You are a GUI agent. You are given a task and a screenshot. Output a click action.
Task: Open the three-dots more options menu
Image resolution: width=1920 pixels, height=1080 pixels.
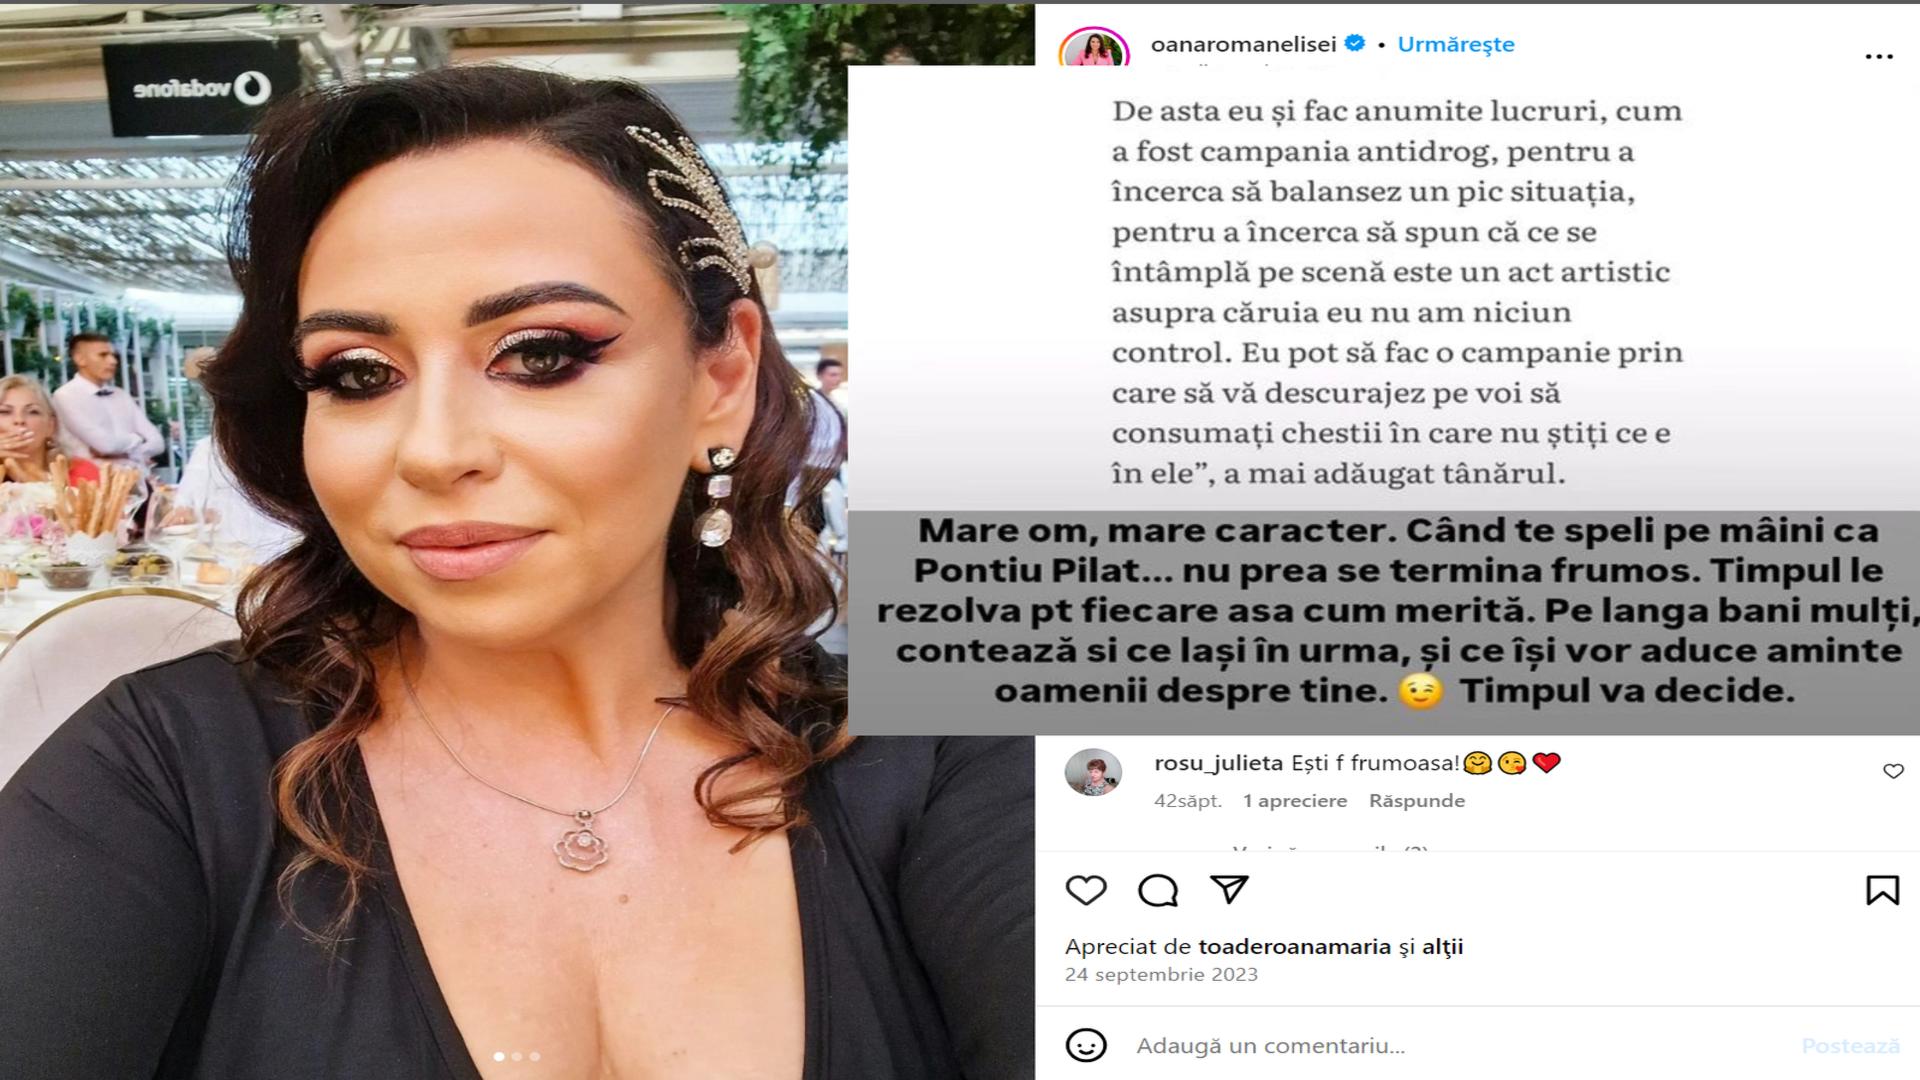(x=1879, y=57)
